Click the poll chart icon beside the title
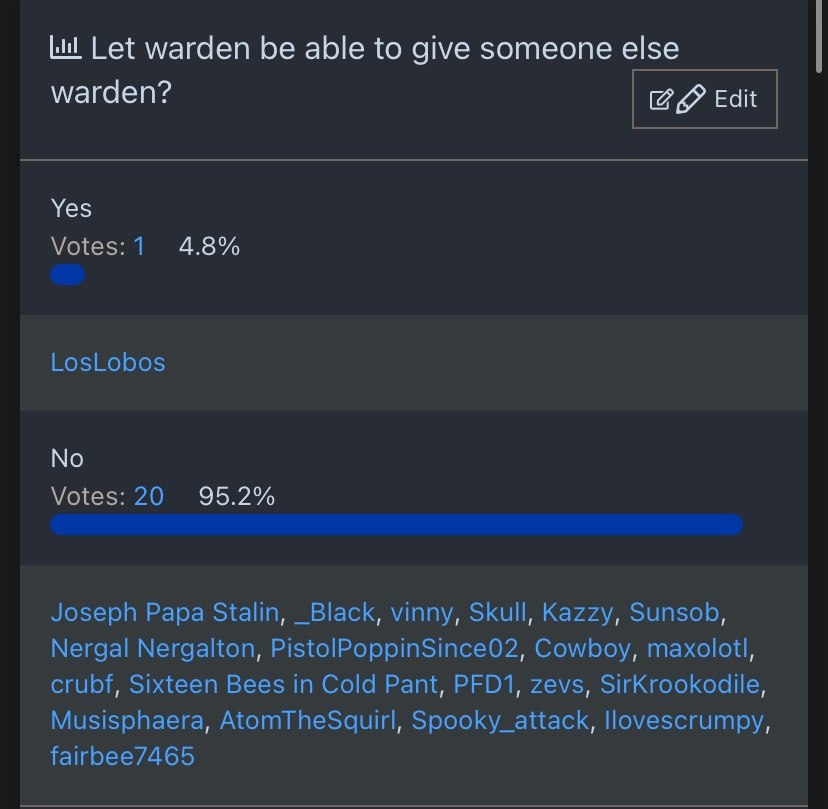The height and width of the screenshot is (809, 828). tap(66, 47)
